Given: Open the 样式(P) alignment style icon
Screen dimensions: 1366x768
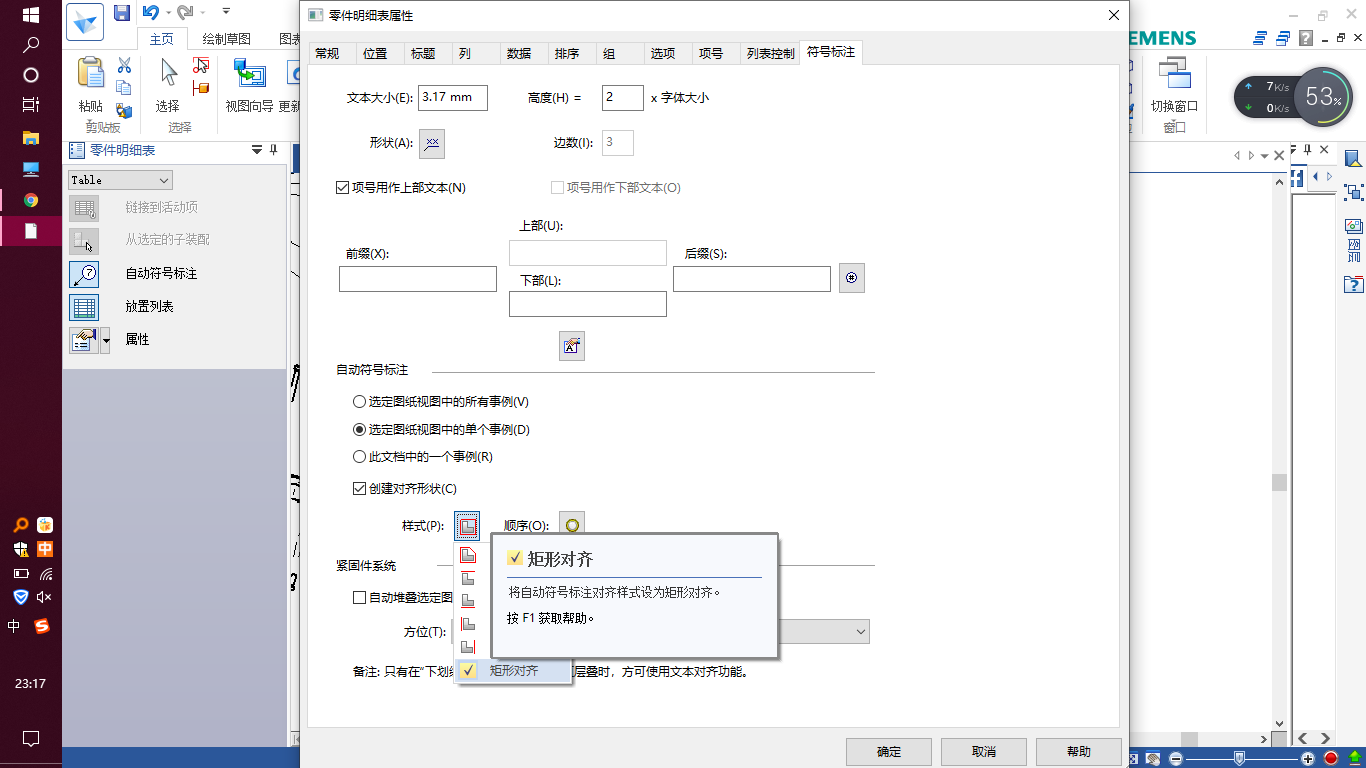Looking at the screenshot, I should pyautogui.click(x=465, y=524).
